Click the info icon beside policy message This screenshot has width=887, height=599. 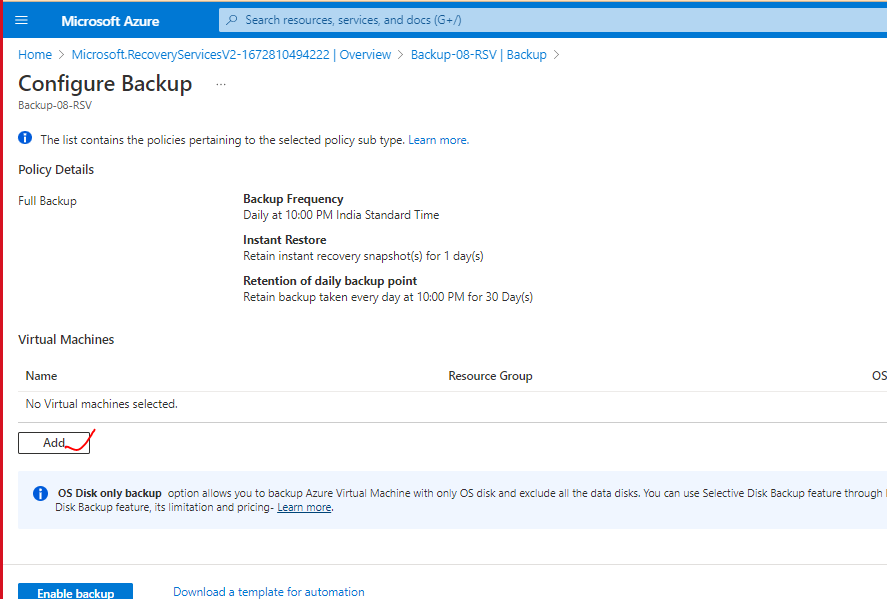pyautogui.click(x=25, y=137)
